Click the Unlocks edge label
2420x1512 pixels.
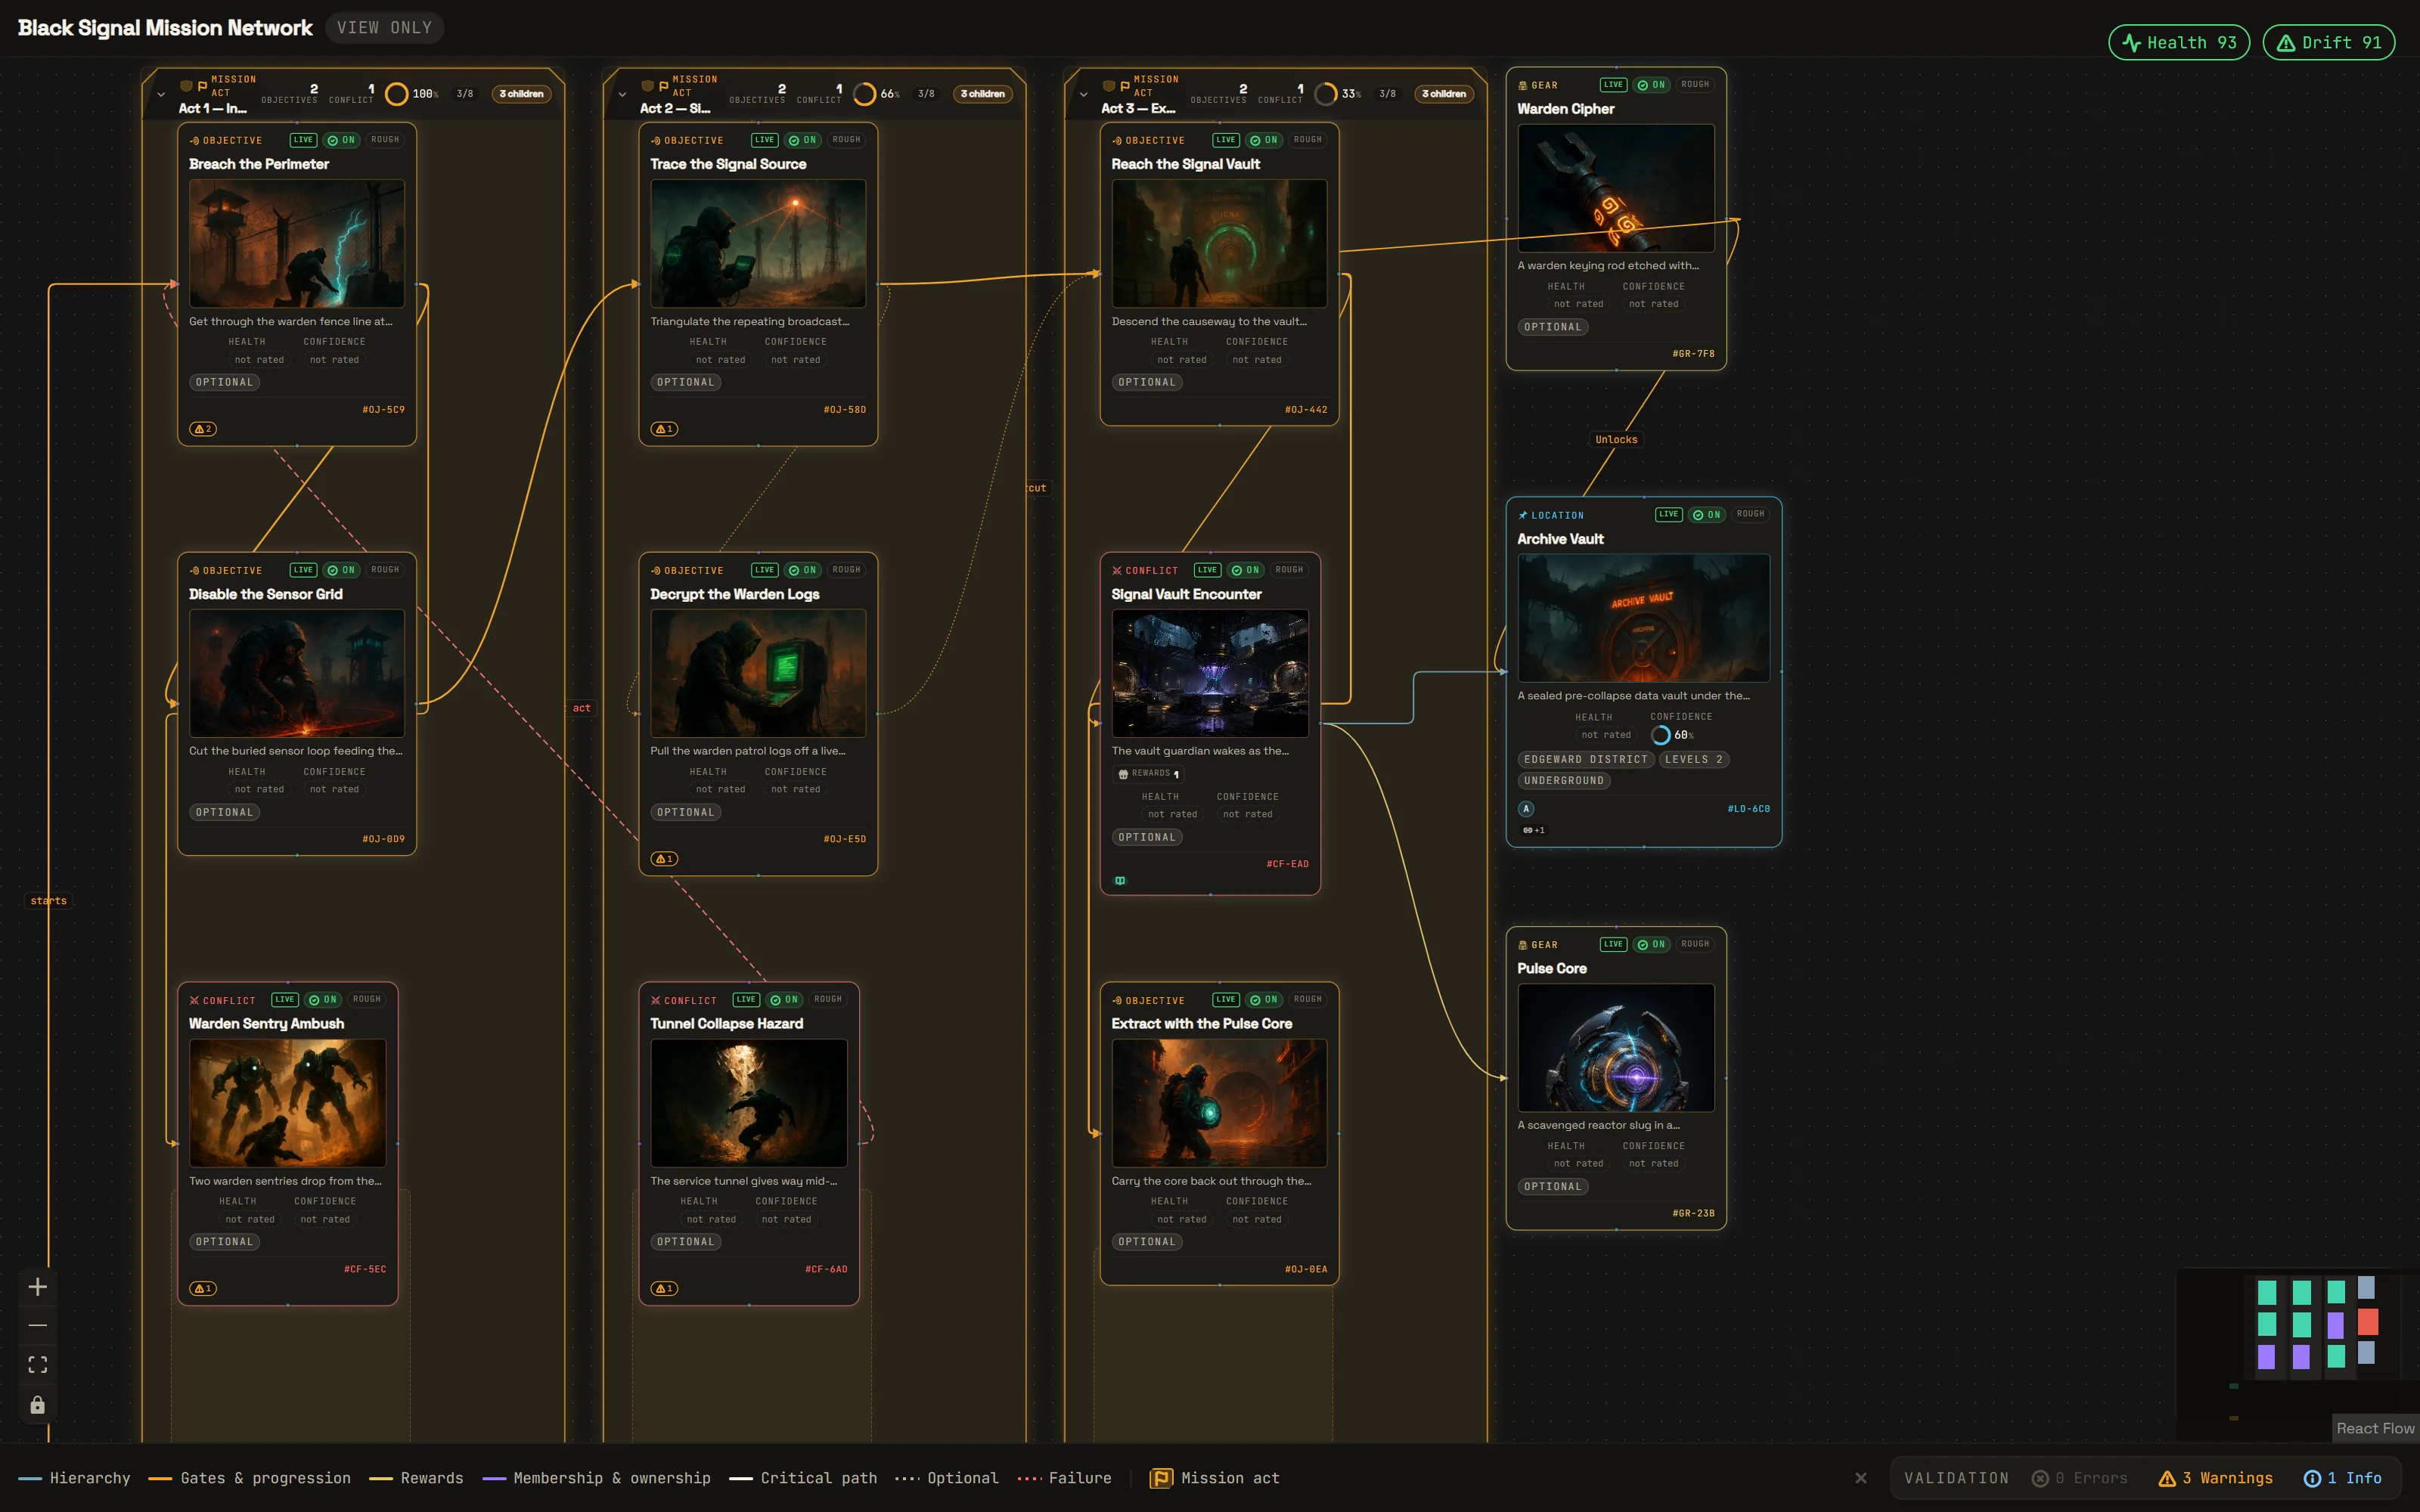(1616, 440)
